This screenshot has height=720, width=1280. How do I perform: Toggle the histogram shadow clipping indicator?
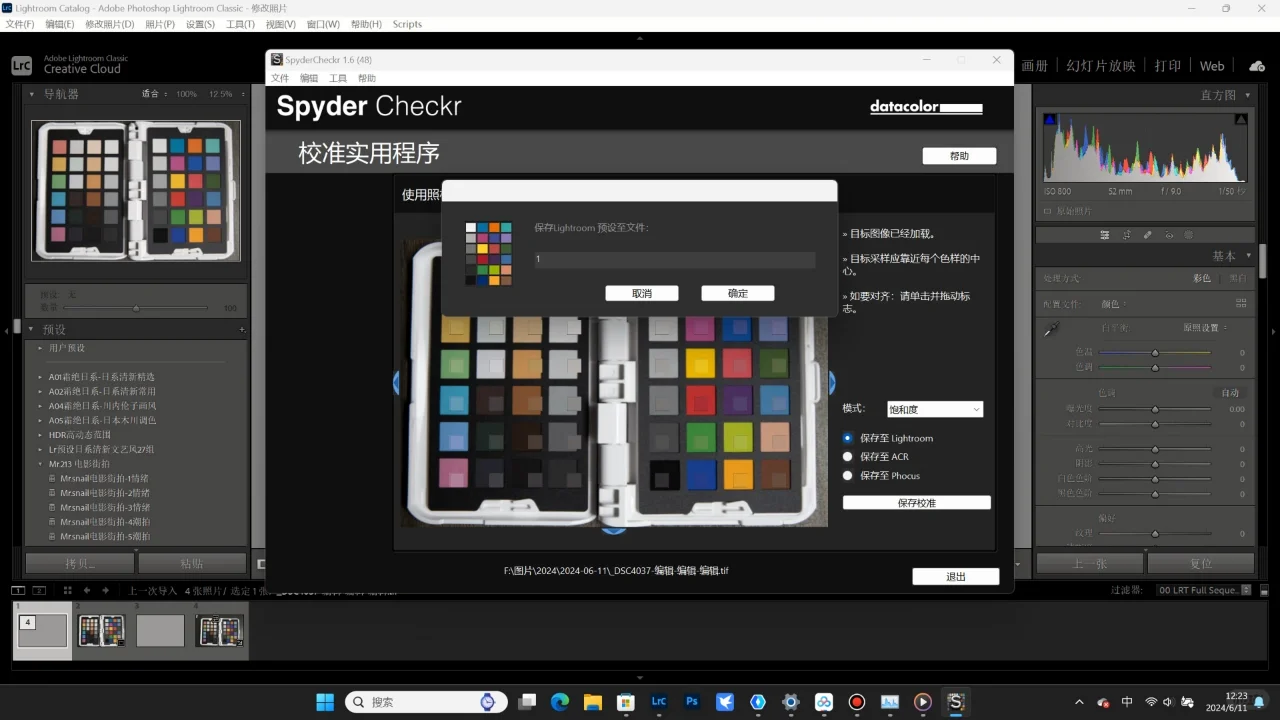point(1050,119)
